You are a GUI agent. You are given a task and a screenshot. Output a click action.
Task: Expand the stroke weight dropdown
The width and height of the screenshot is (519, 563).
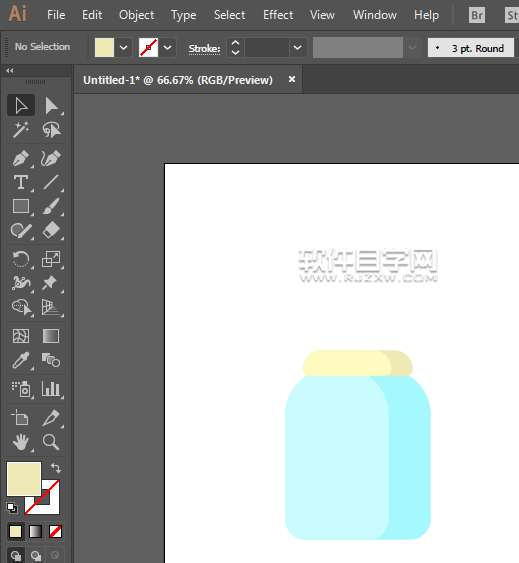point(297,47)
